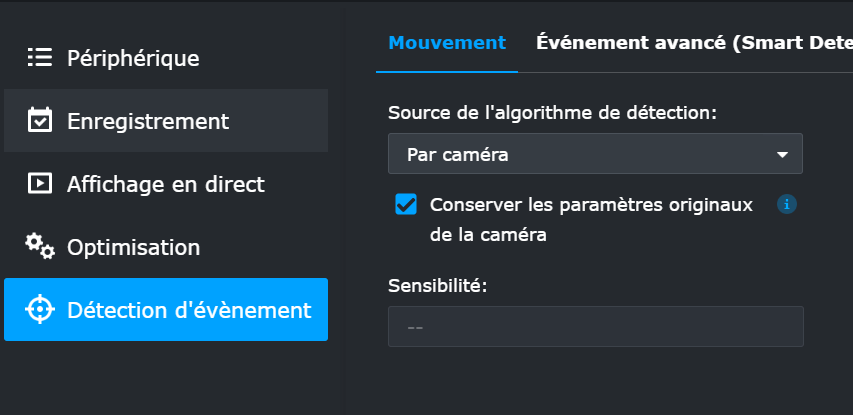Viewport: 853px width, 415px height.
Task: Click the Sensibilité label text
Action: [x=437, y=286]
